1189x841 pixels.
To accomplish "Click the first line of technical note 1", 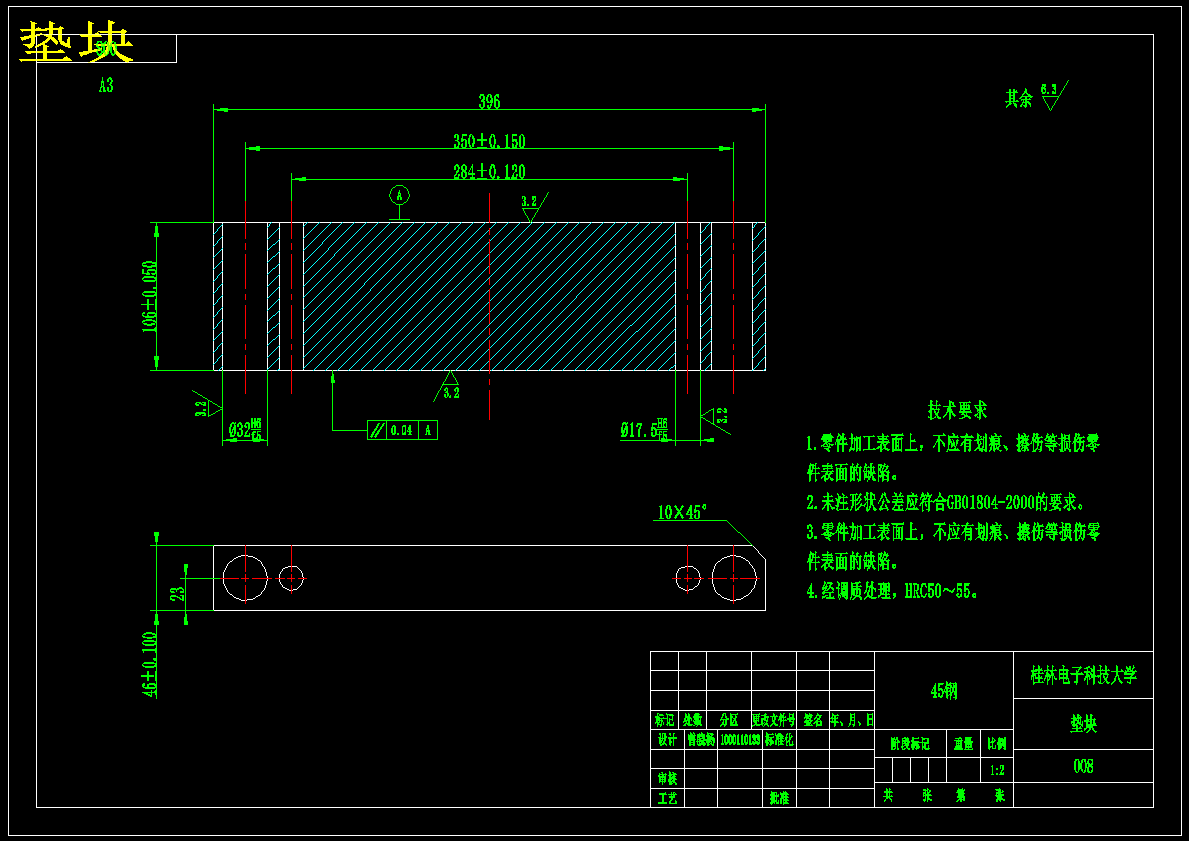I will pos(953,444).
